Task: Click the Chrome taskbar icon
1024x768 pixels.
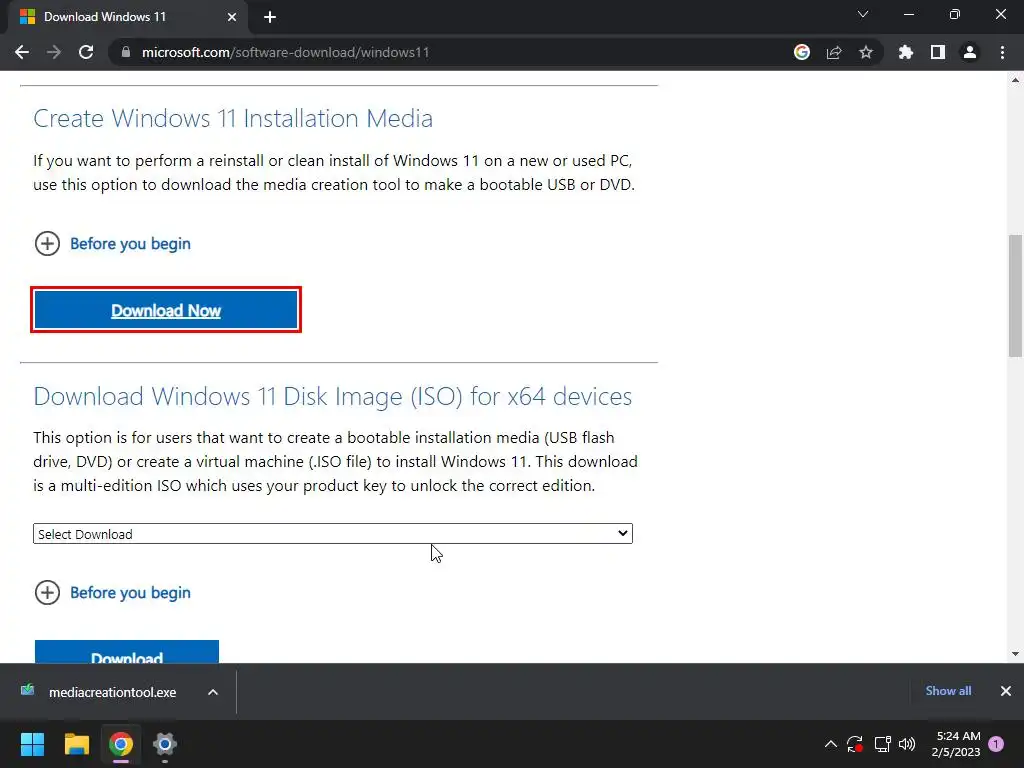Action: (121, 744)
